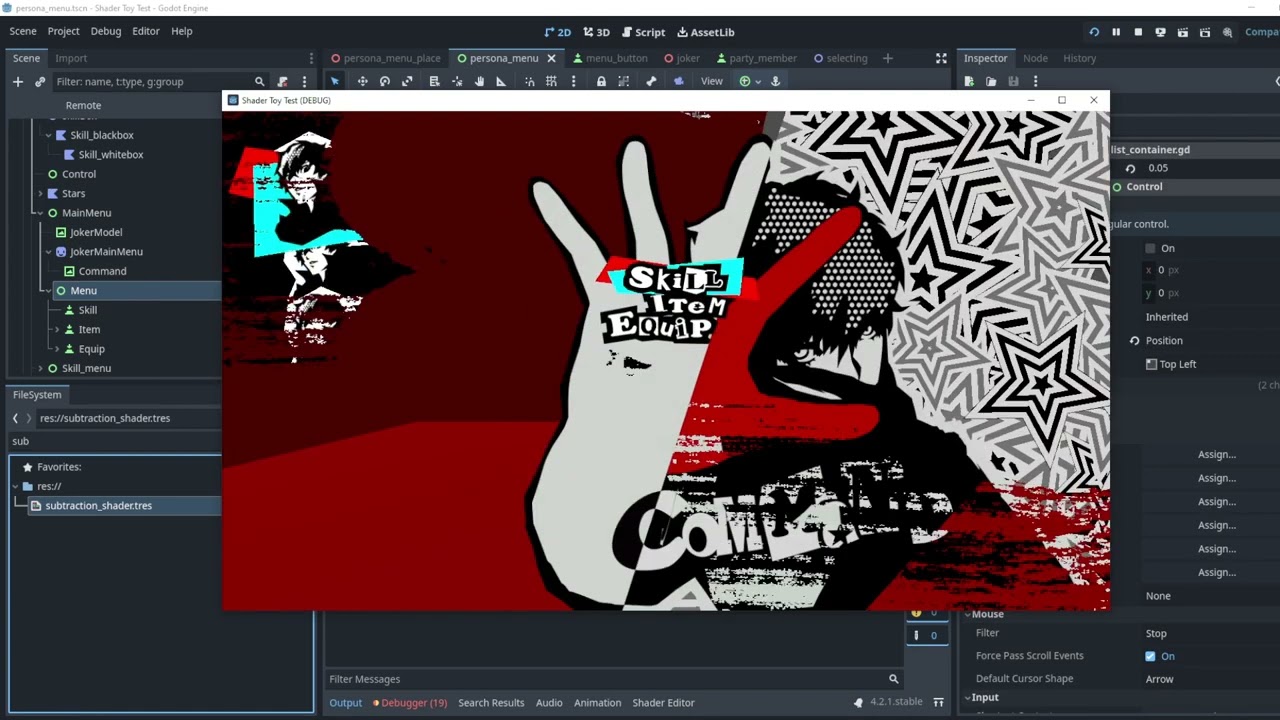This screenshot has width=1280, height=720.
Task: Click the group selected nodes icon
Action: pos(624,81)
